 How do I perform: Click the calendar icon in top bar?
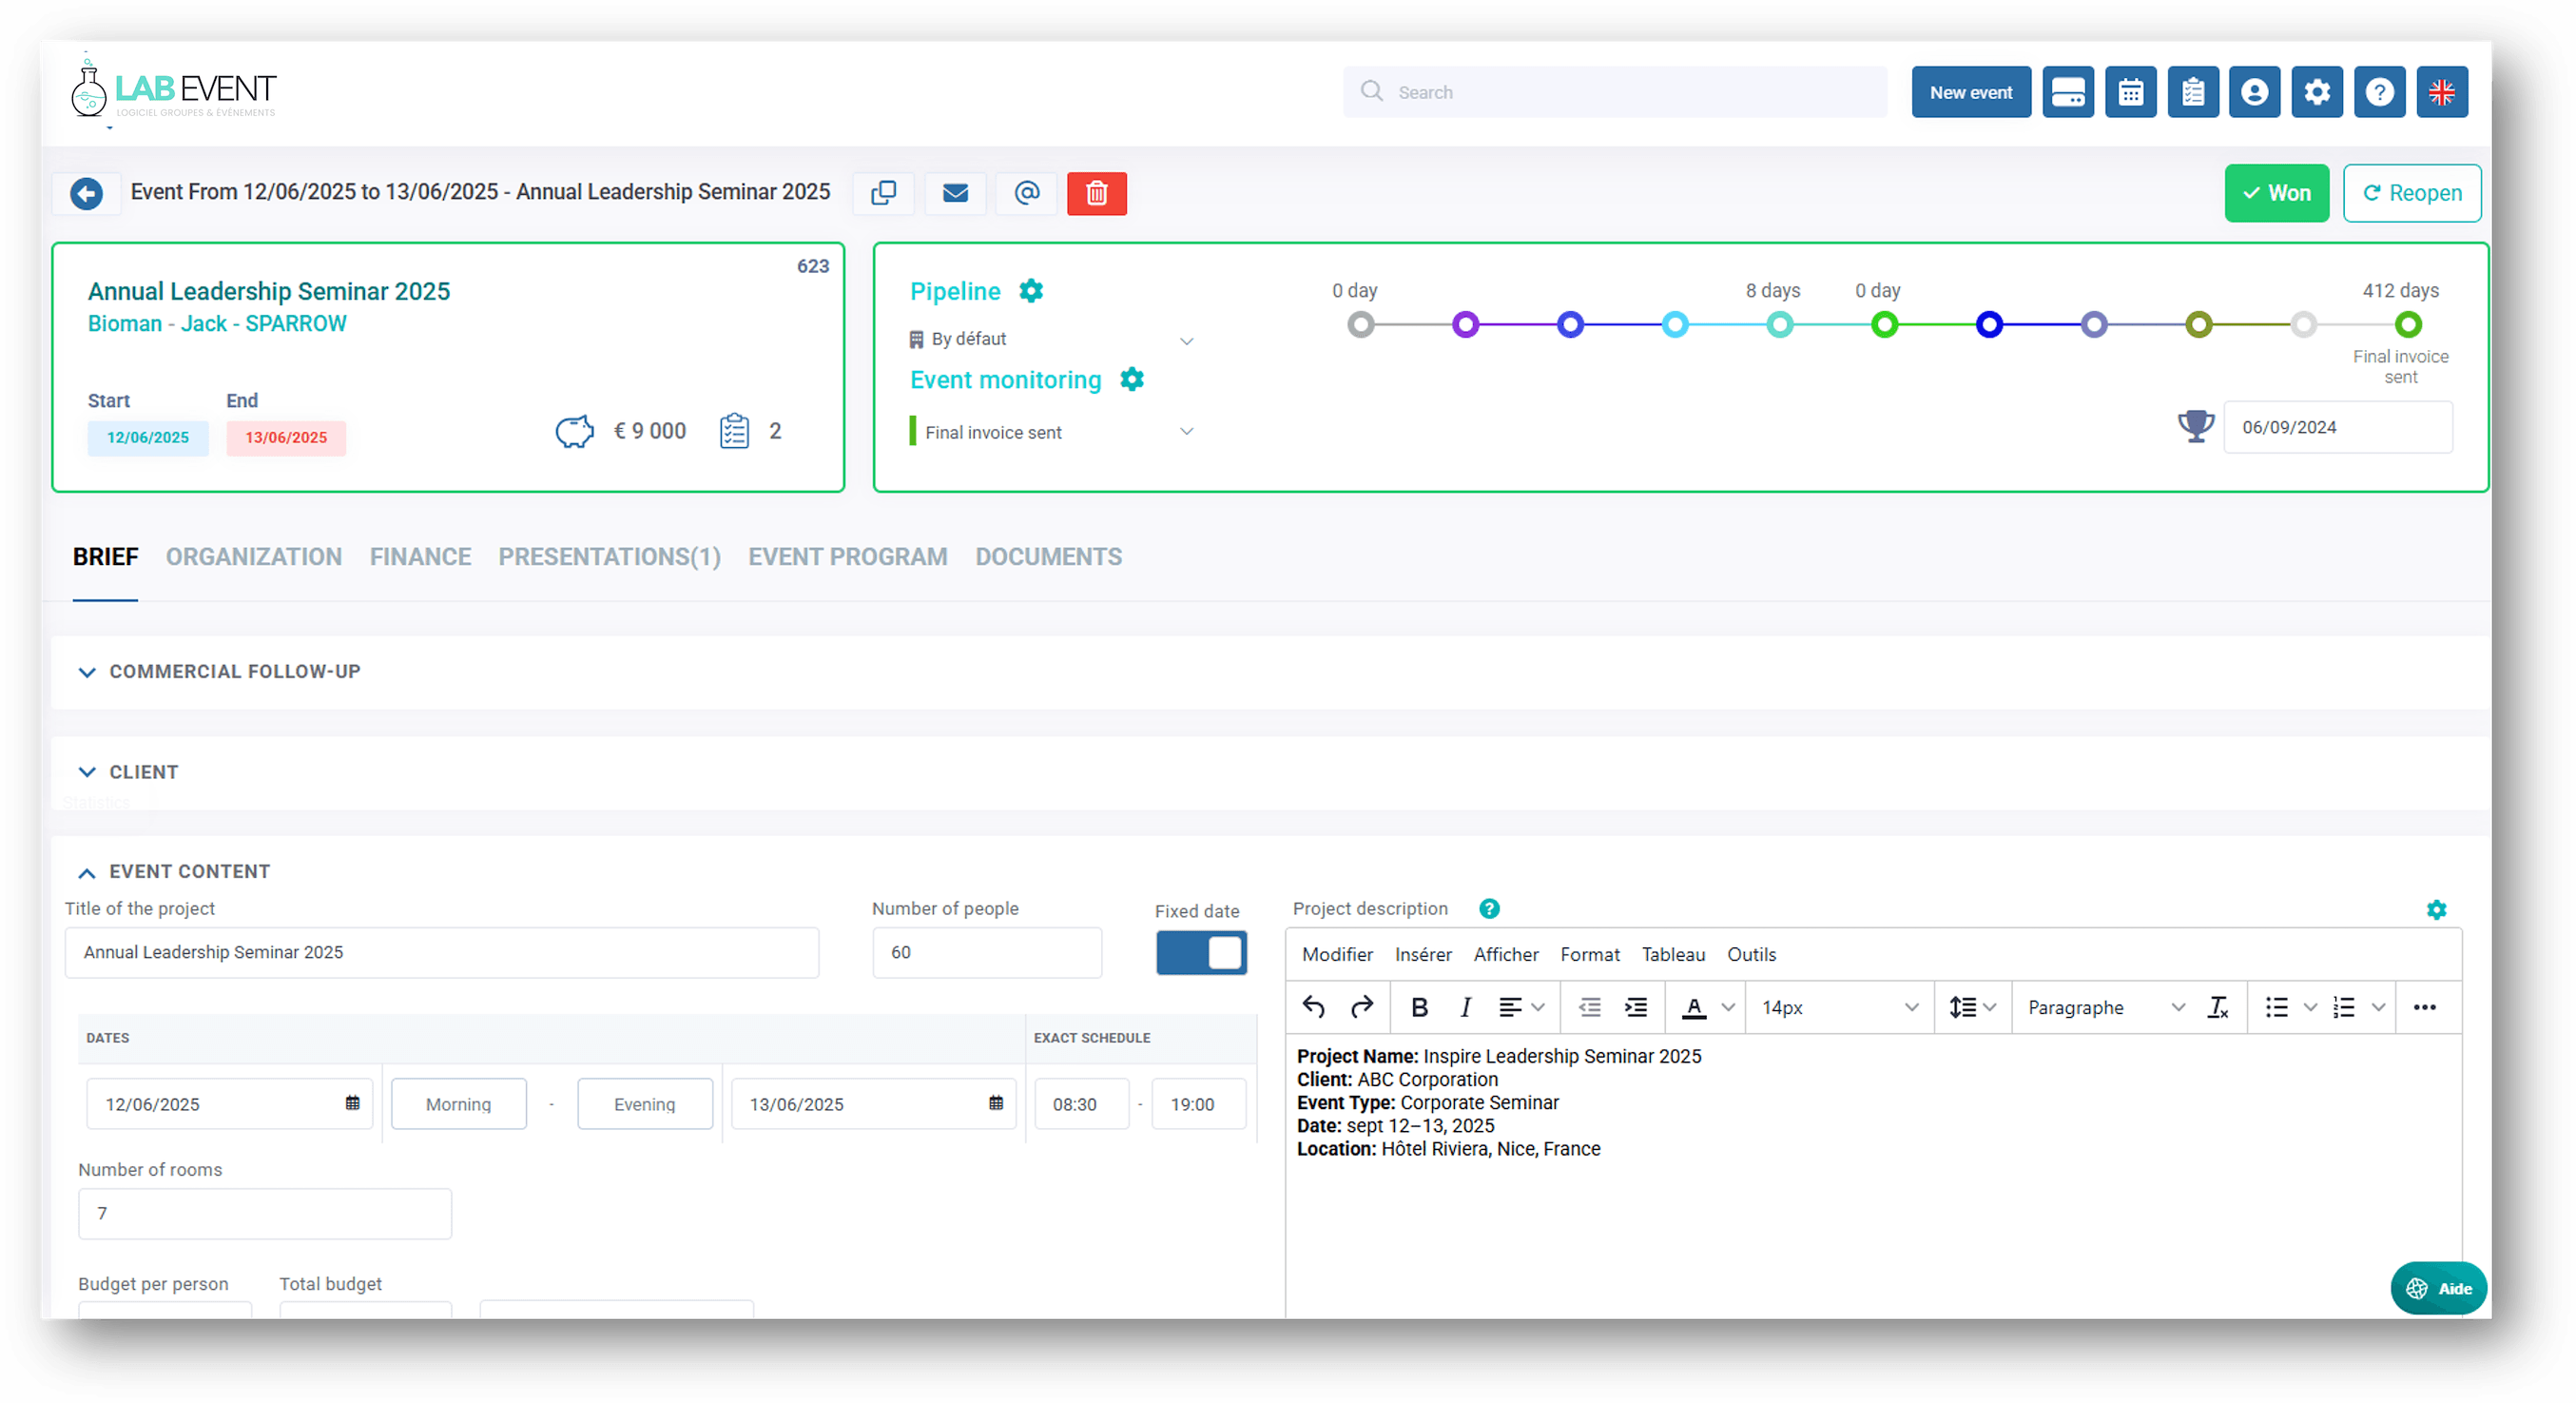pyautogui.click(x=2130, y=92)
